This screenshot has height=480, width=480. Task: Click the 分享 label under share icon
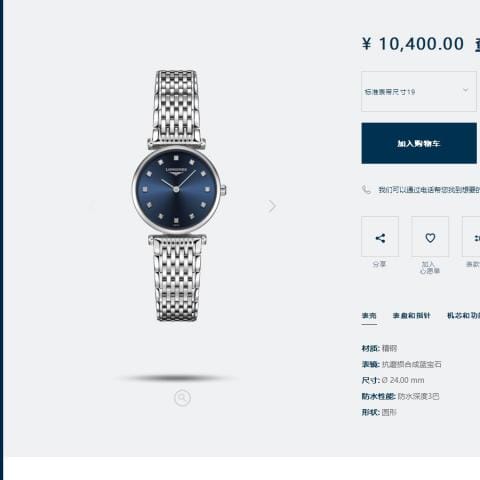click(379, 264)
